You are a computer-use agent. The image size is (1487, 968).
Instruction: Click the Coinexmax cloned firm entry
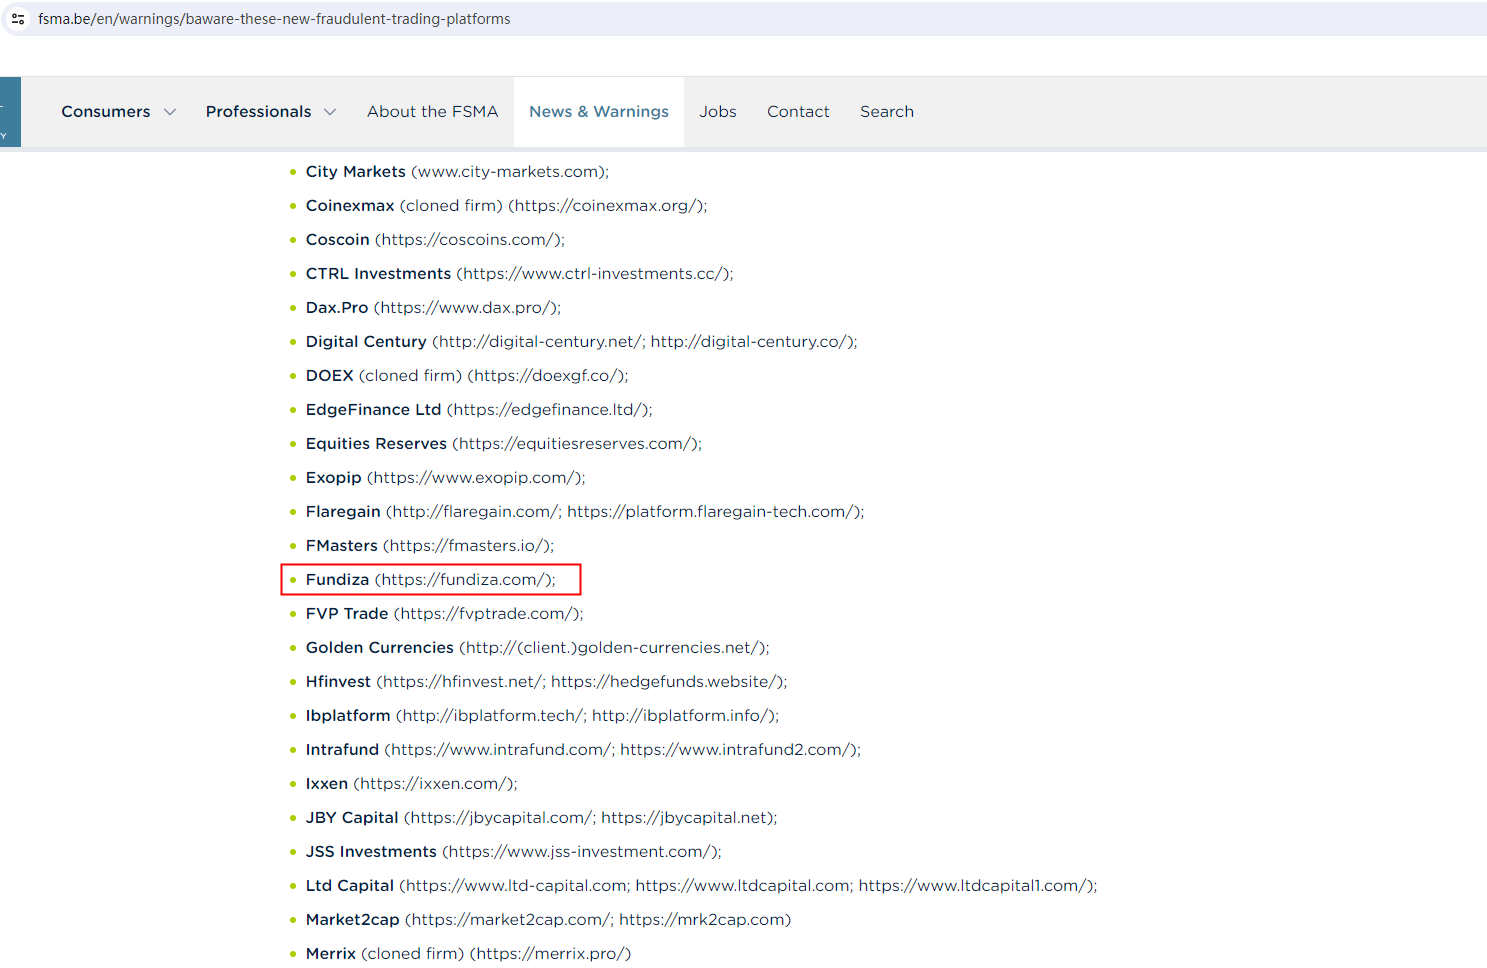[x=505, y=206]
